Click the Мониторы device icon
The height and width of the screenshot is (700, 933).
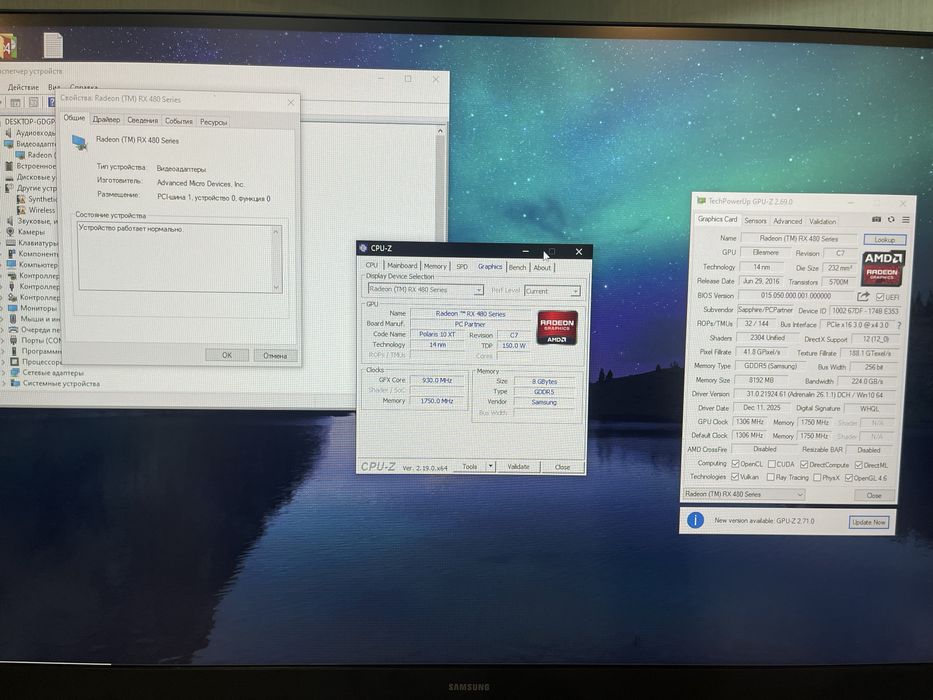[x=12, y=308]
